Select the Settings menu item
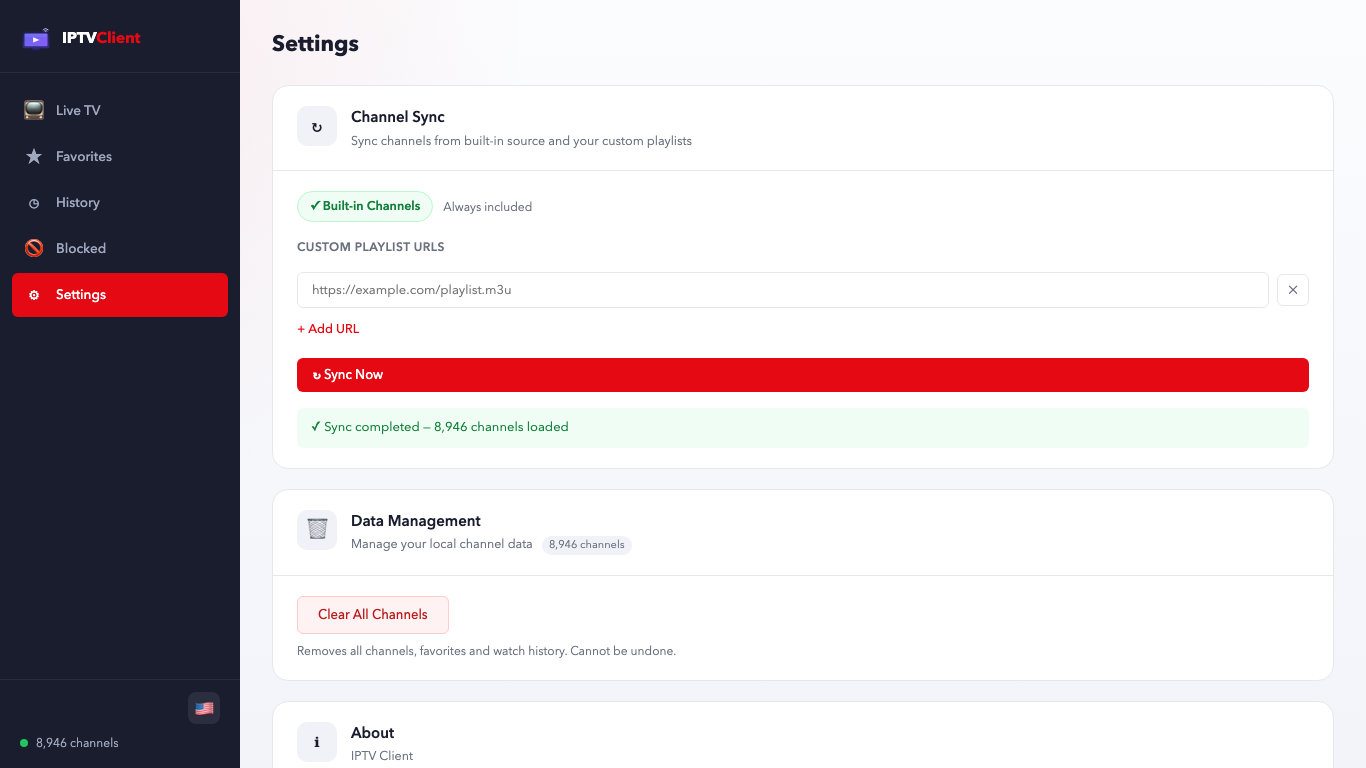1366x768 pixels. click(x=120, y=295)
